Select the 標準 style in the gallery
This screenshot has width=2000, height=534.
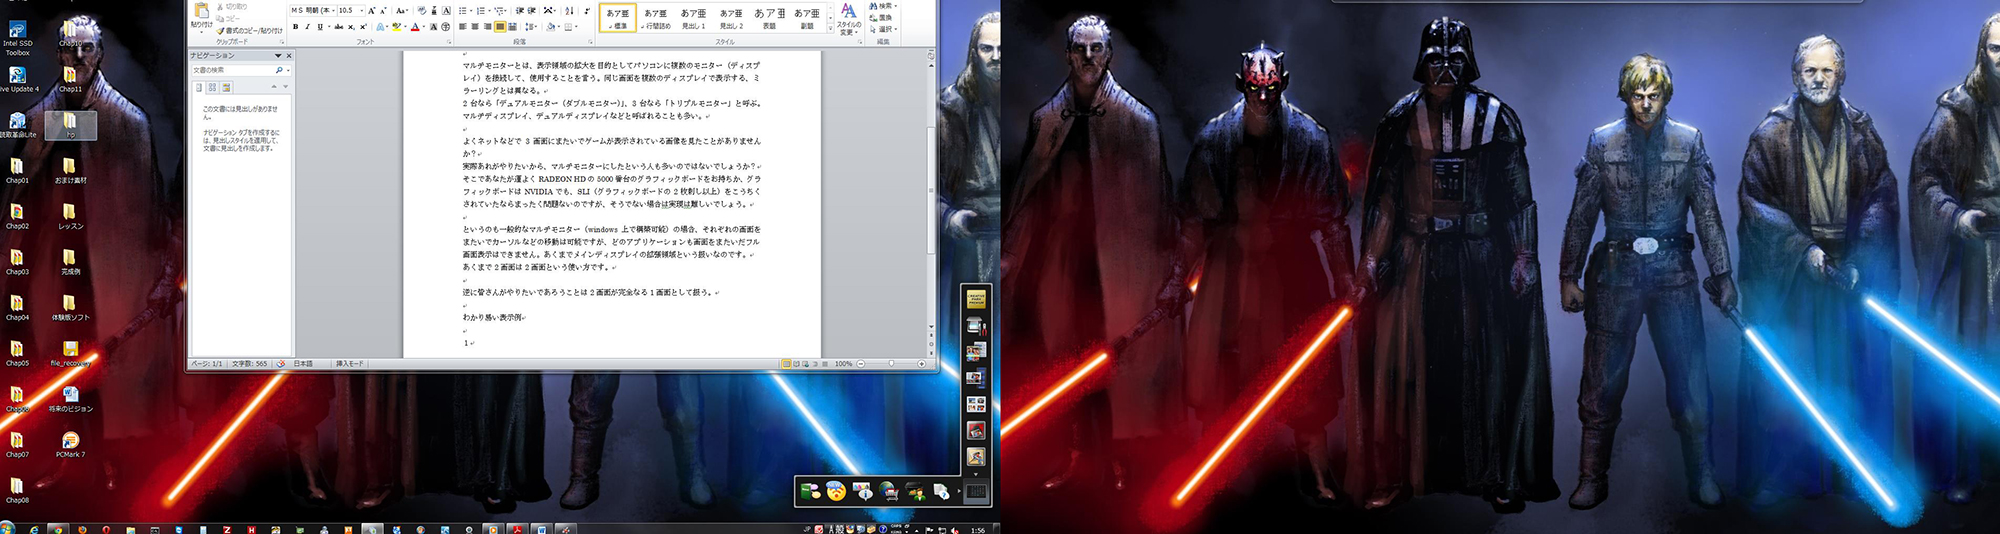tap(618, 18)
